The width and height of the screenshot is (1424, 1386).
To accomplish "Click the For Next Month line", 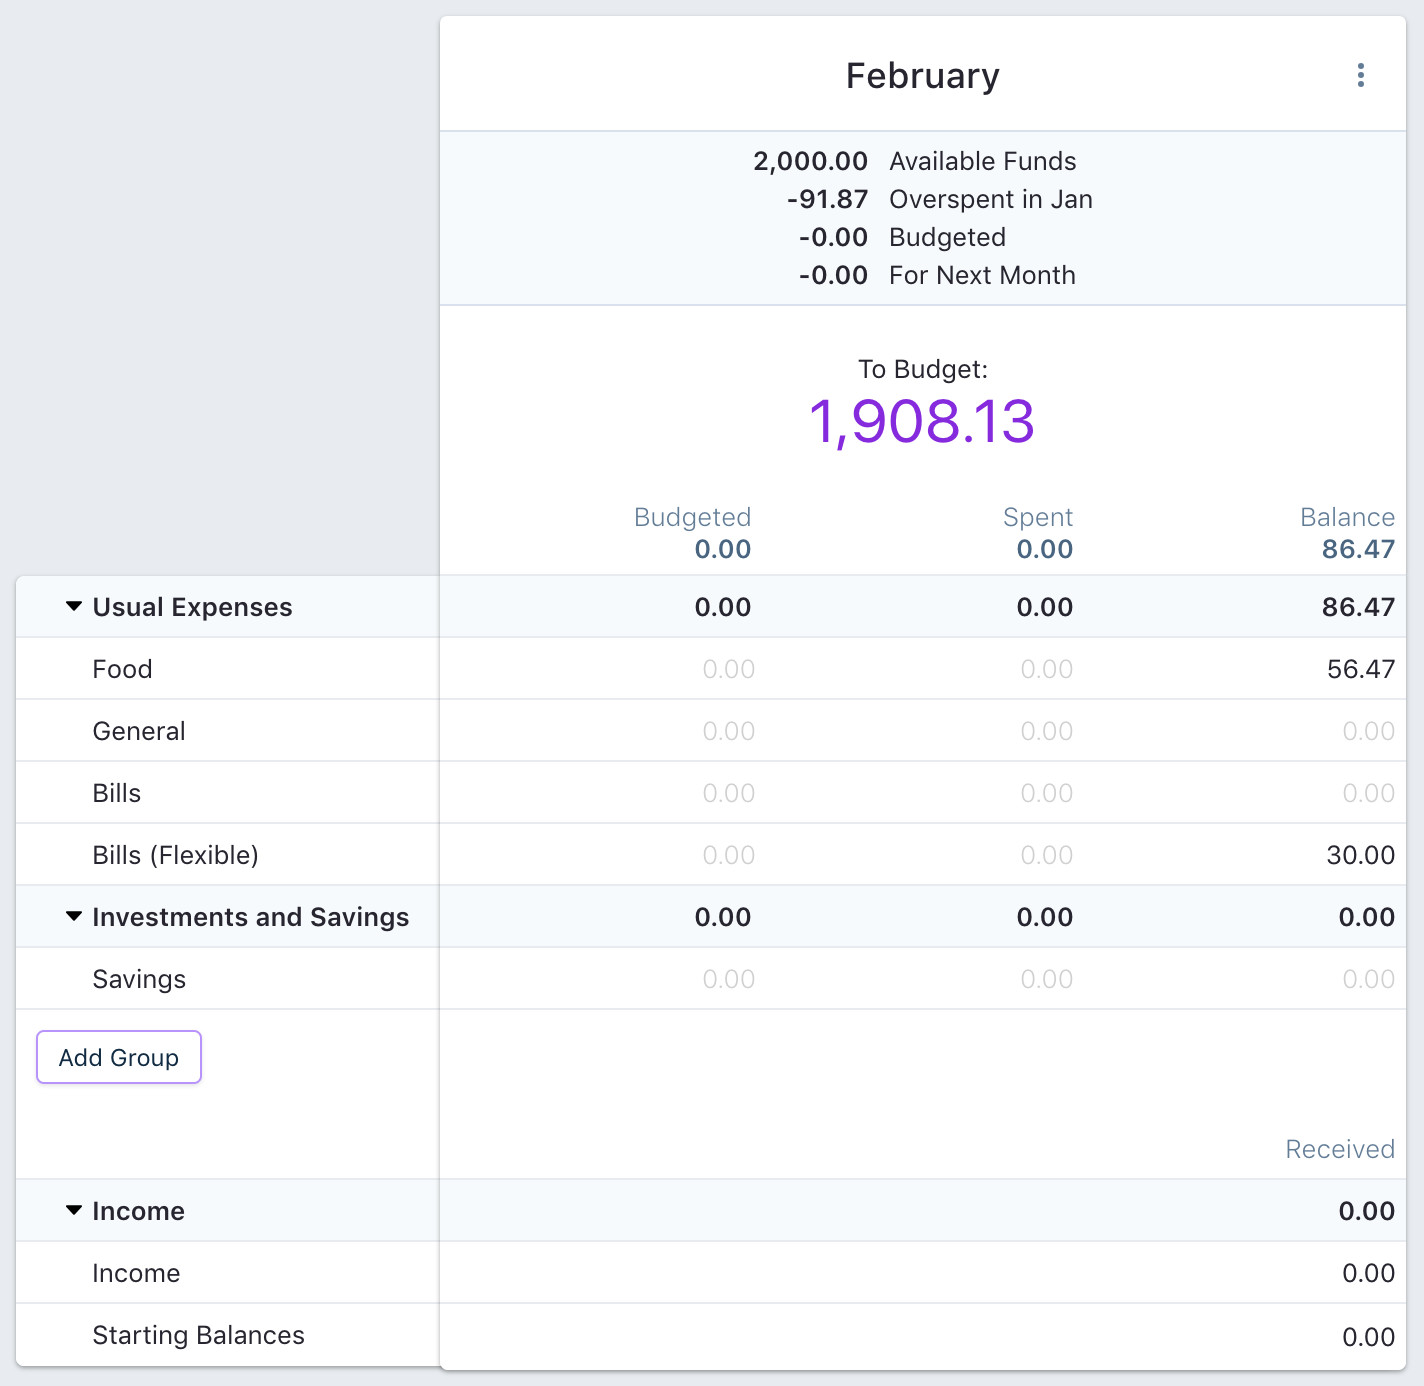I will pyautogui.click(x=937, y=275).
